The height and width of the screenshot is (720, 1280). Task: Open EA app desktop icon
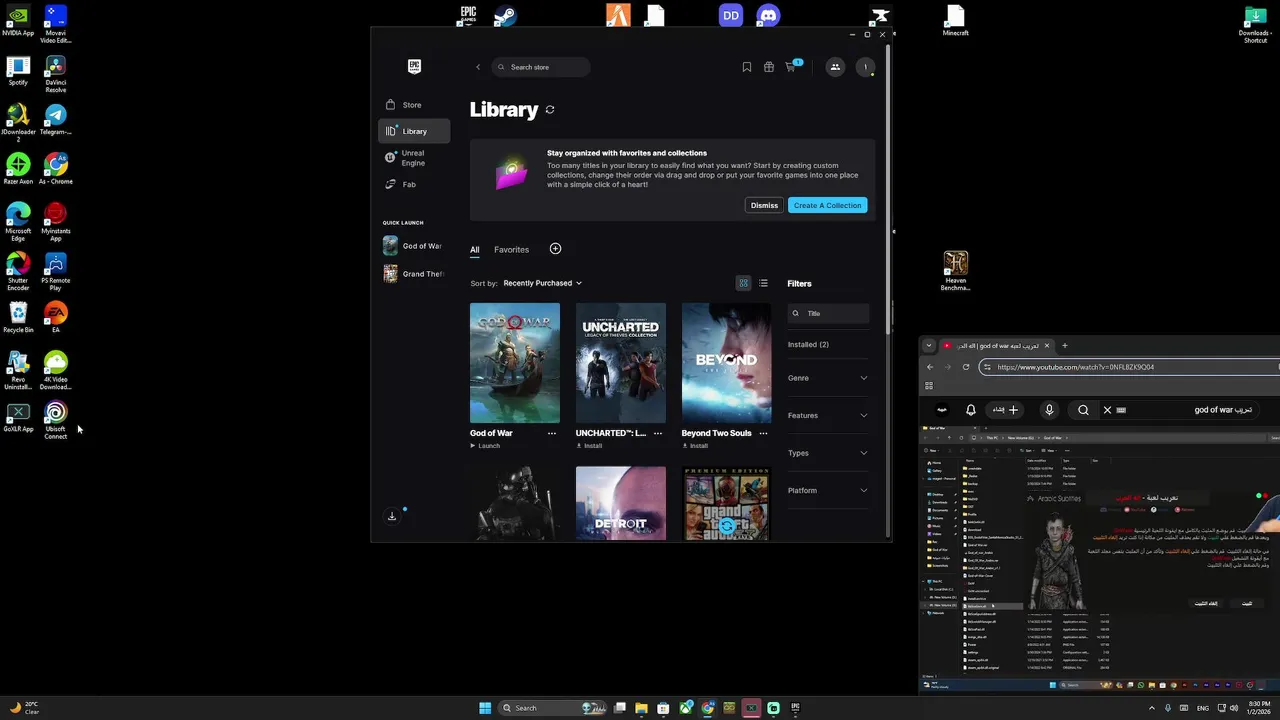click(56, 318)
